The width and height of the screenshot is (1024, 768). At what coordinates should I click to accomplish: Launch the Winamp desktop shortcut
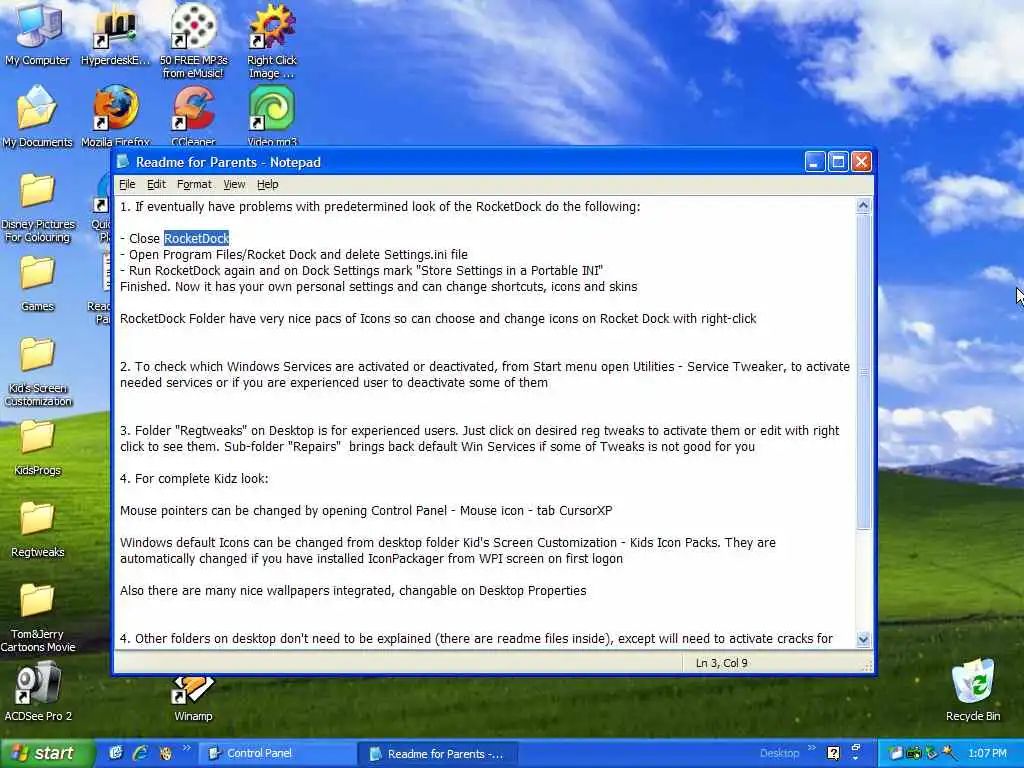point(193,699)
